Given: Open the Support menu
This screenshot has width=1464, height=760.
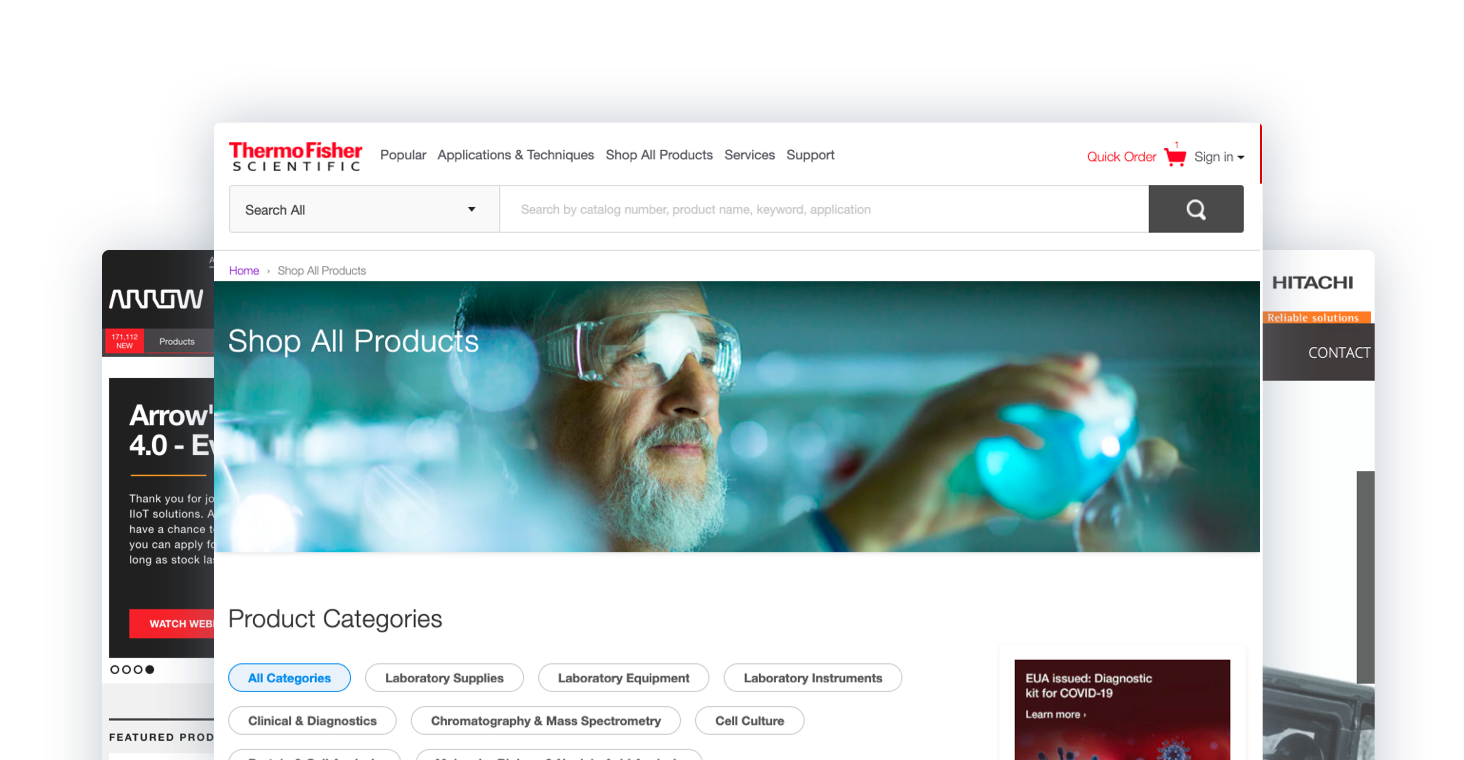Looking at the screenshot, I should point(810,155).
